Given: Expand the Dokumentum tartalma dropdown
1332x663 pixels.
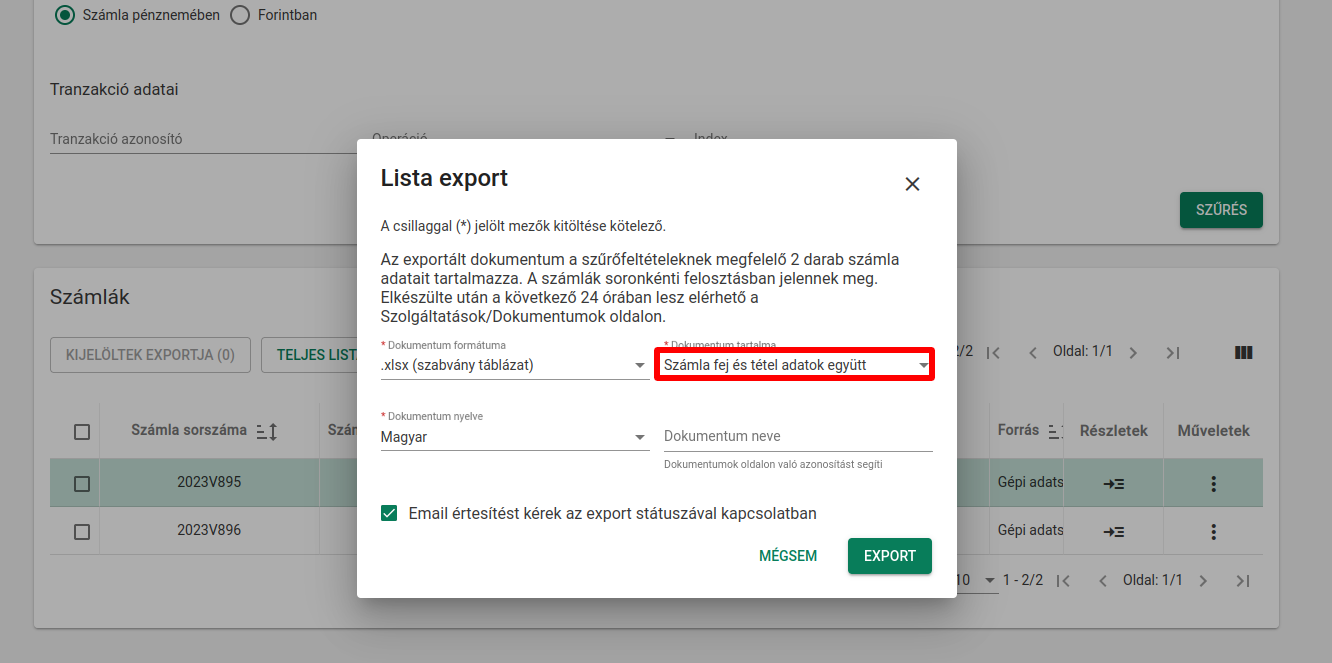Looking at the screenshot, I should (x=795, y=366).
